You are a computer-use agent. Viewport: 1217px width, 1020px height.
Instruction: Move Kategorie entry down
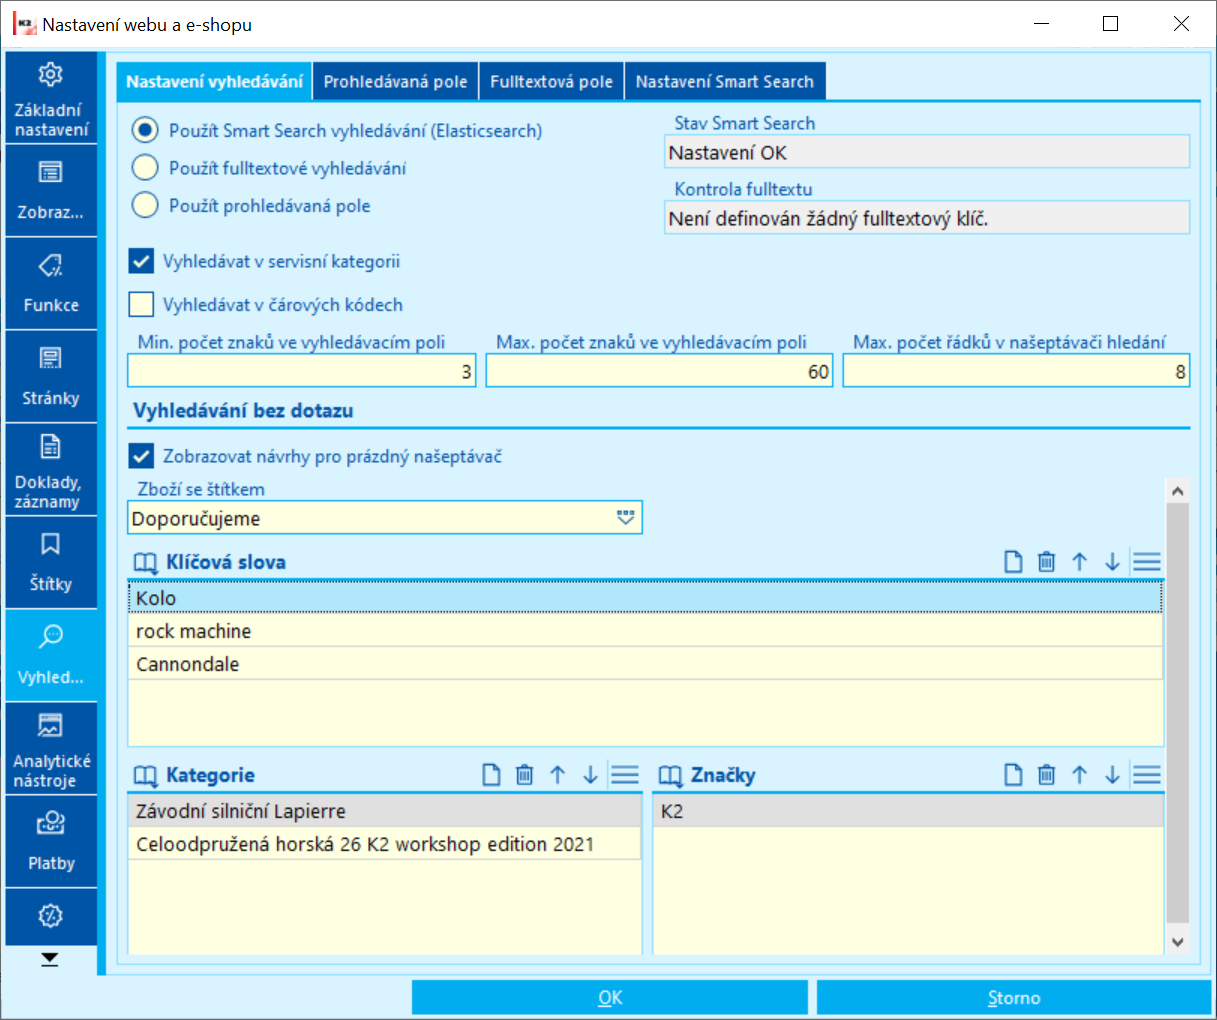point(590,775)
